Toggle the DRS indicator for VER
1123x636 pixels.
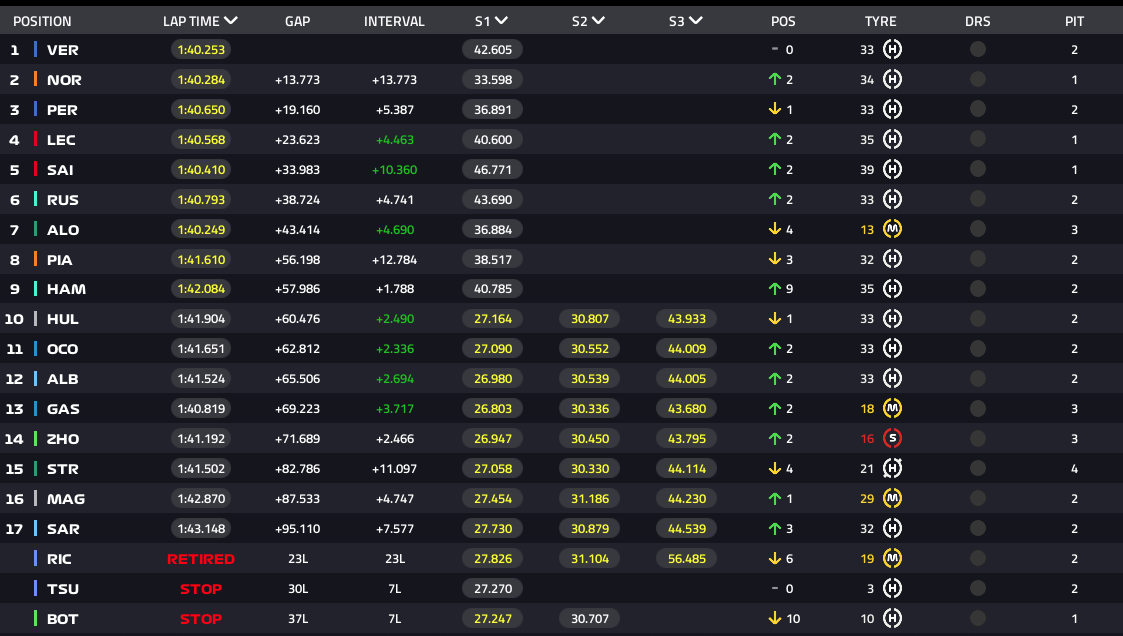click(977, 50)
